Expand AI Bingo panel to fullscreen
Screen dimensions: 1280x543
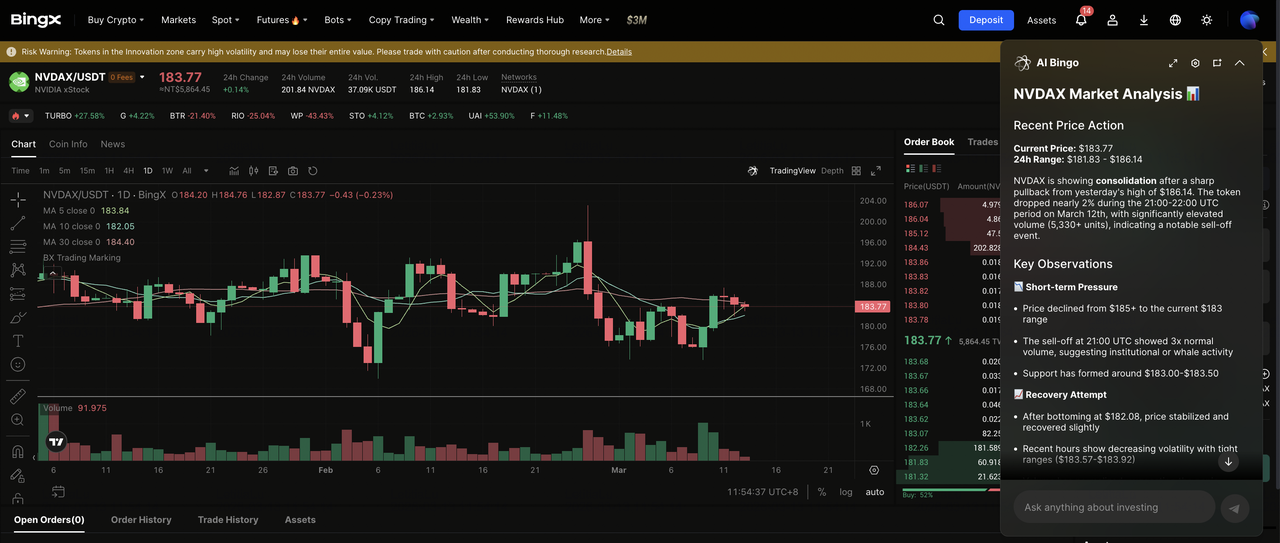tap(1173, 63)
